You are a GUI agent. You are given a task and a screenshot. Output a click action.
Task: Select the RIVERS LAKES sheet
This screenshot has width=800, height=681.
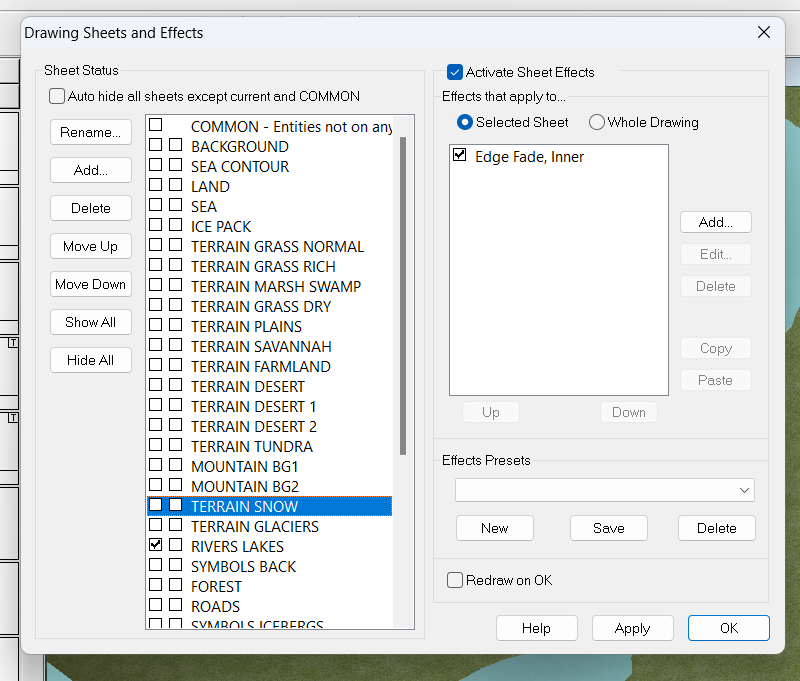pos(237,546)
